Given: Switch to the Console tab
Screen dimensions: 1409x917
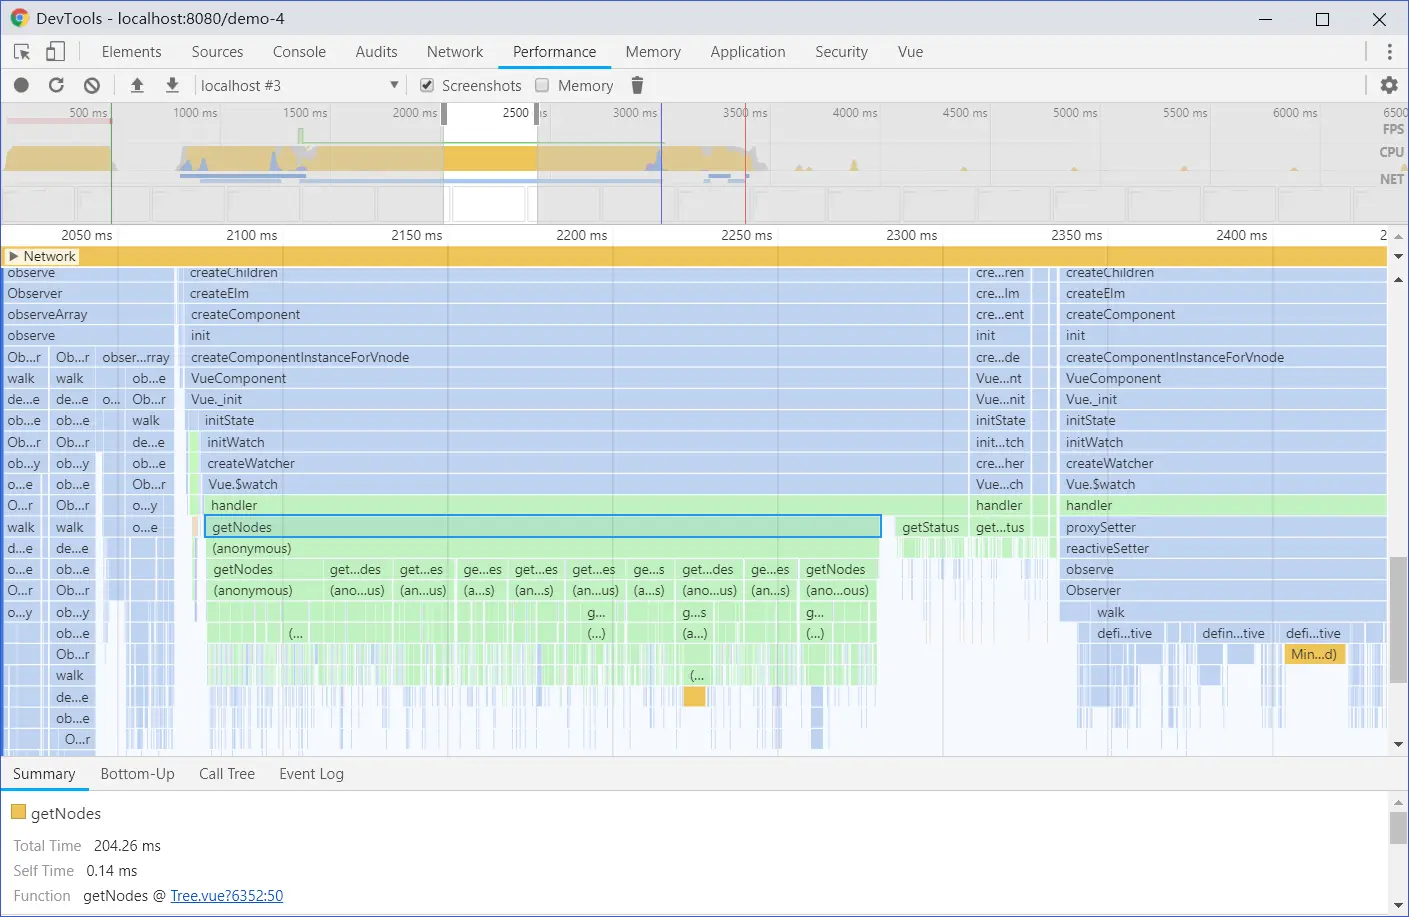Looking at the screenshot, I should pyautogui.click(x=299, y=52).
